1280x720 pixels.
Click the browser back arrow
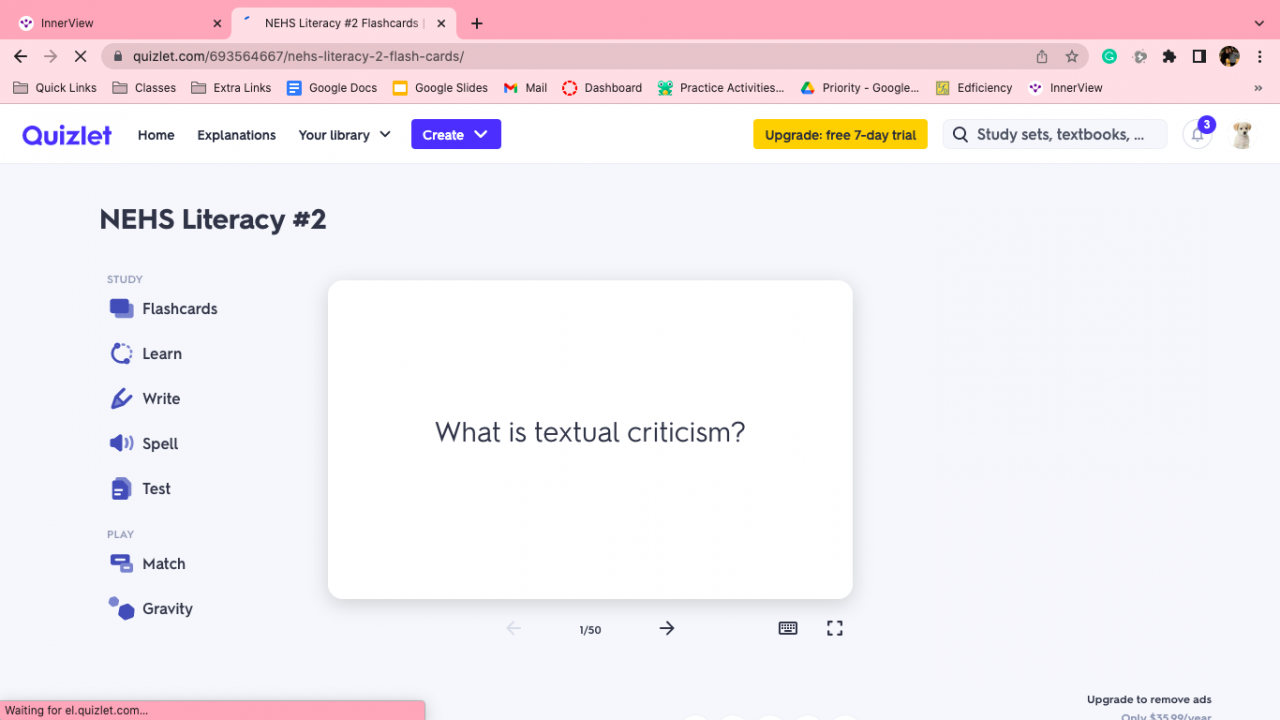click(x=21, y=56)
